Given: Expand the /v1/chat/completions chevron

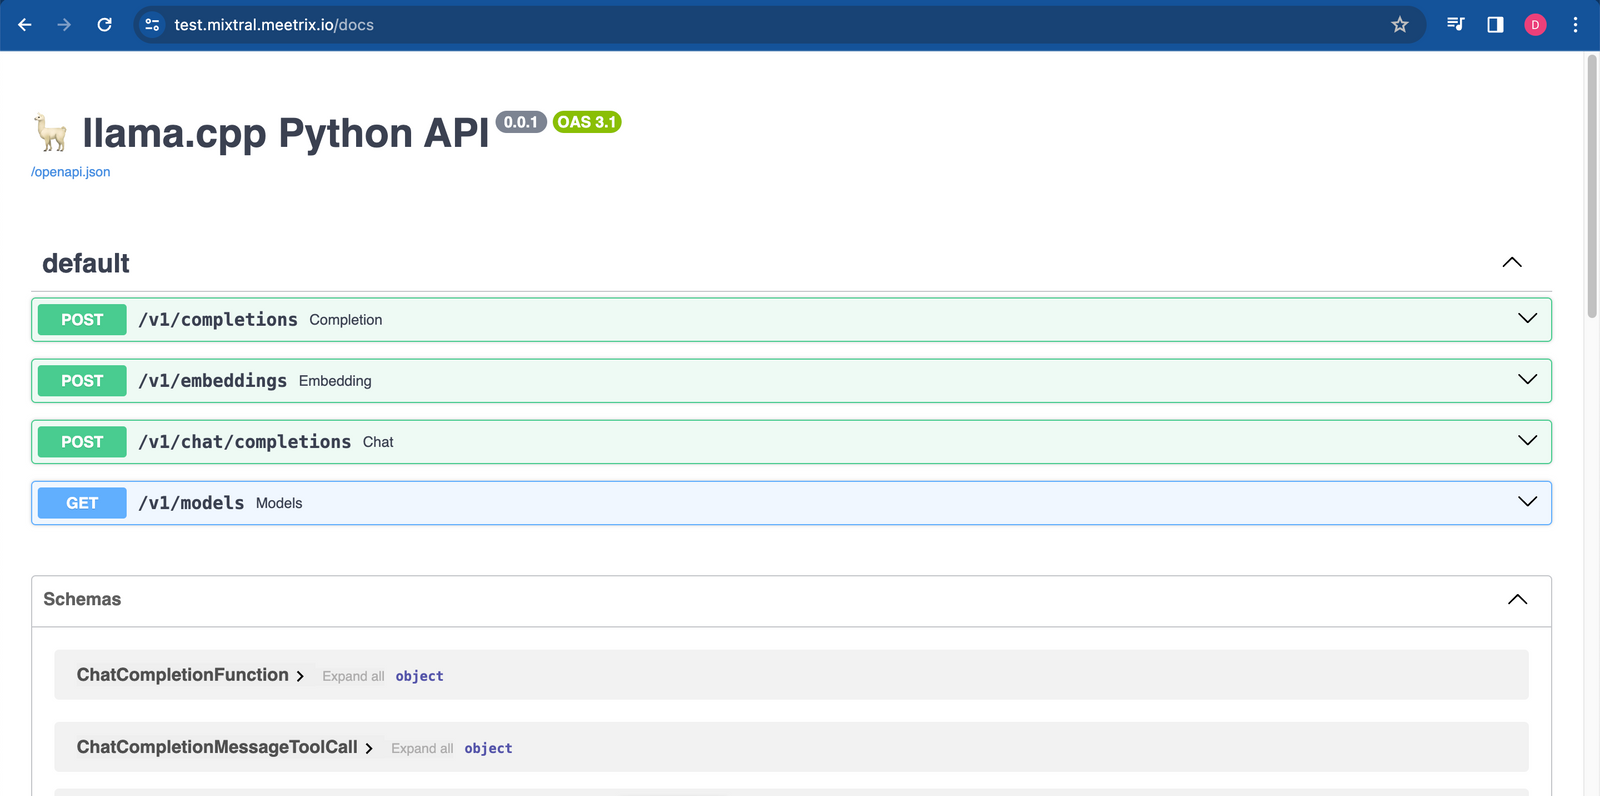Looking at the screenshot, I should 1527,441.
